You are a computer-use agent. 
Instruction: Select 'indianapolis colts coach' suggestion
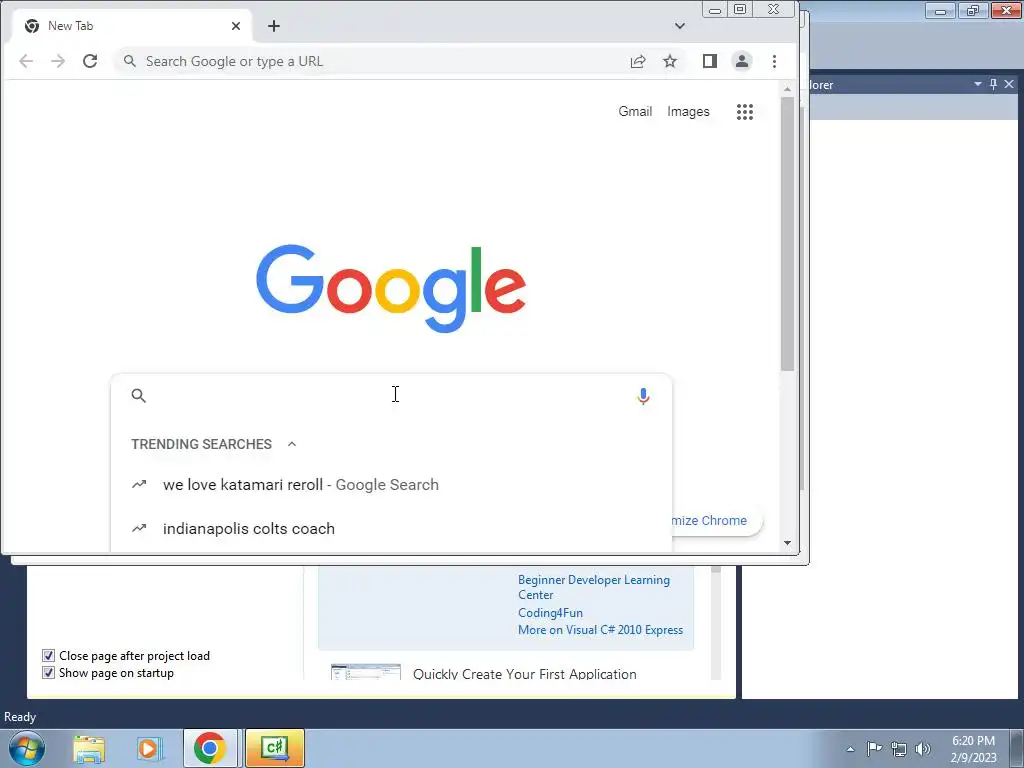click(391, 528)
